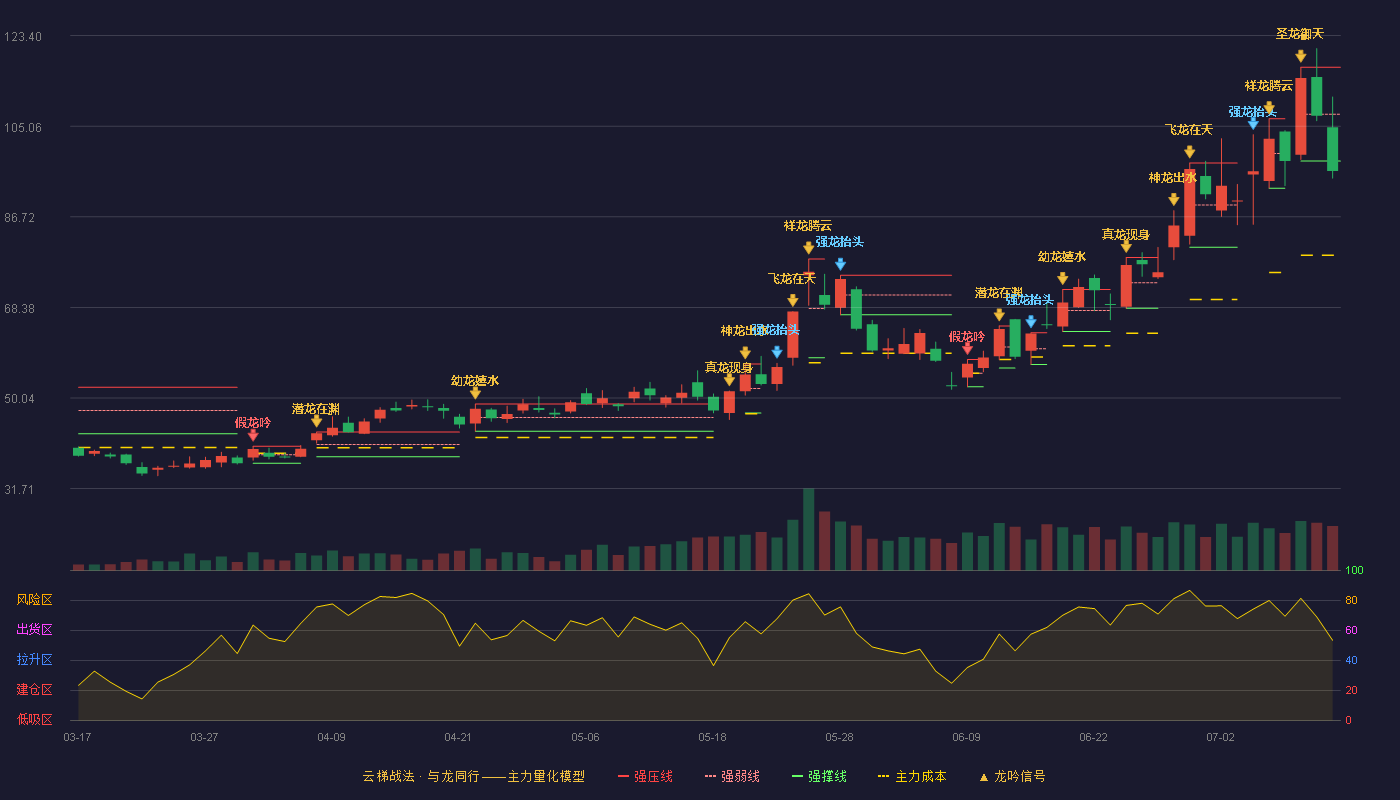Image resolution: width=1400 pixels, height=800 pixels.
Task: Click the 幼龙嬉水 arrow near 04-21
Action: [x=475, y=393]
